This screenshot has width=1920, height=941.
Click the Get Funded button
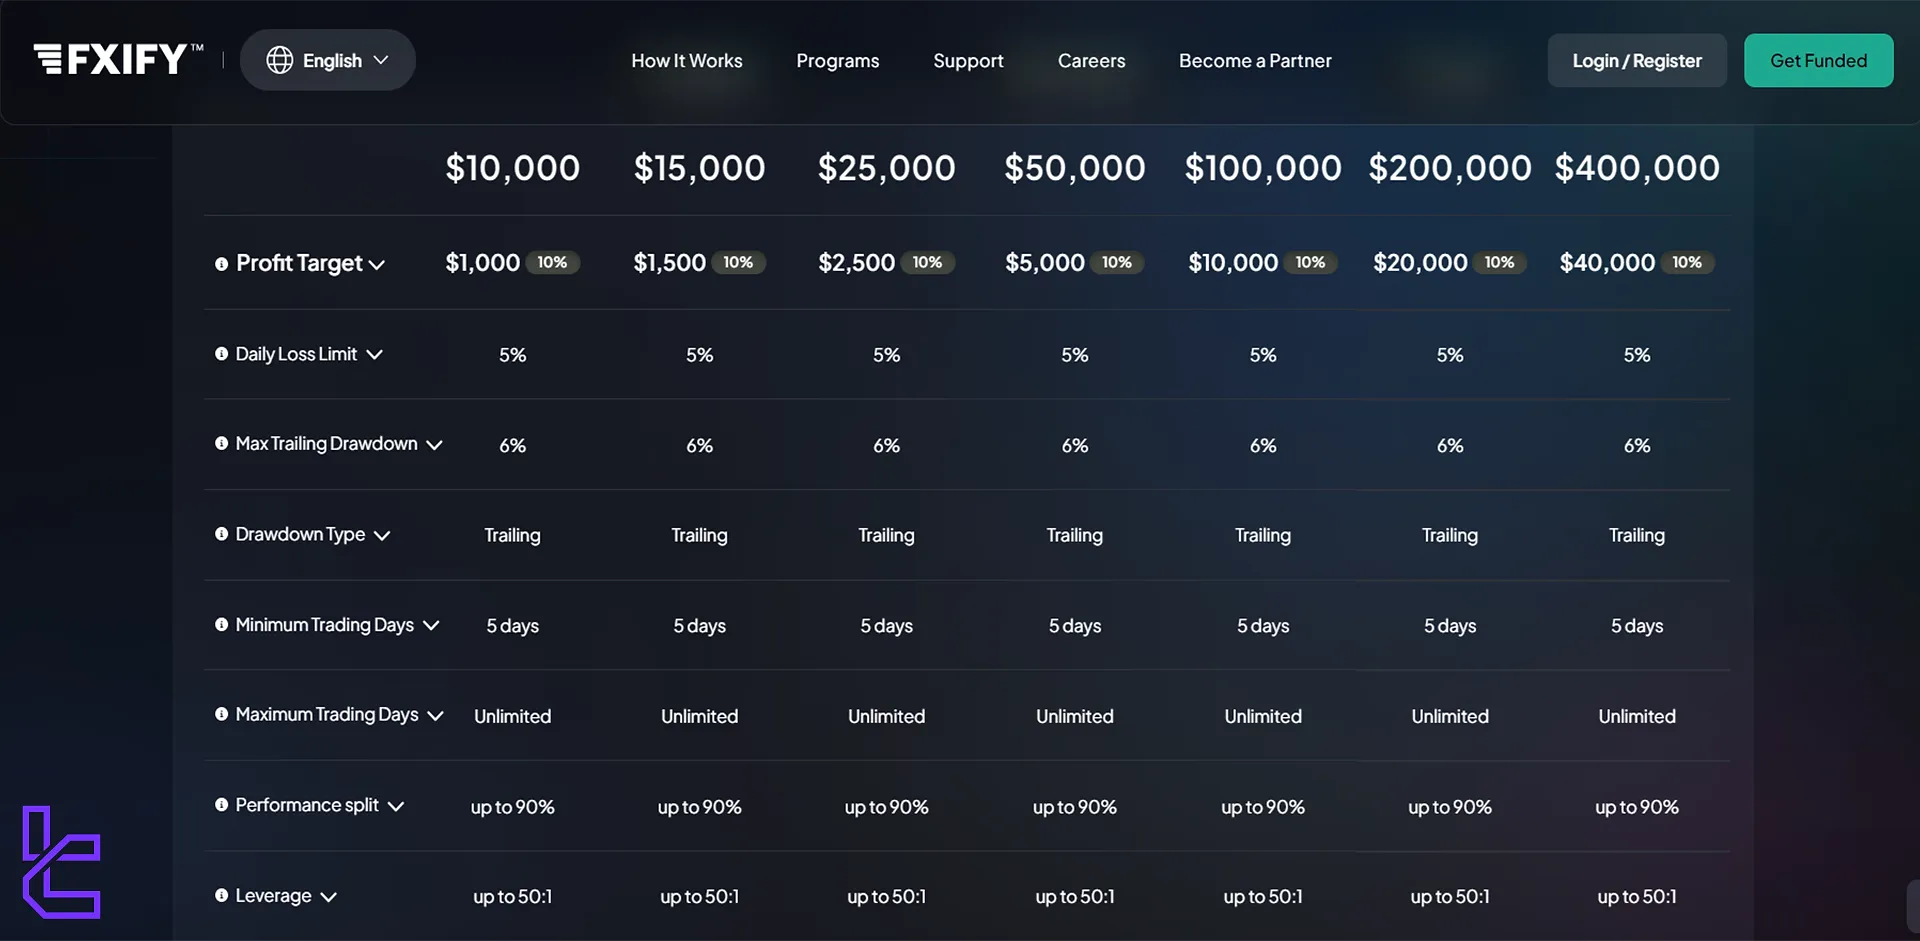coord(1819,61)
